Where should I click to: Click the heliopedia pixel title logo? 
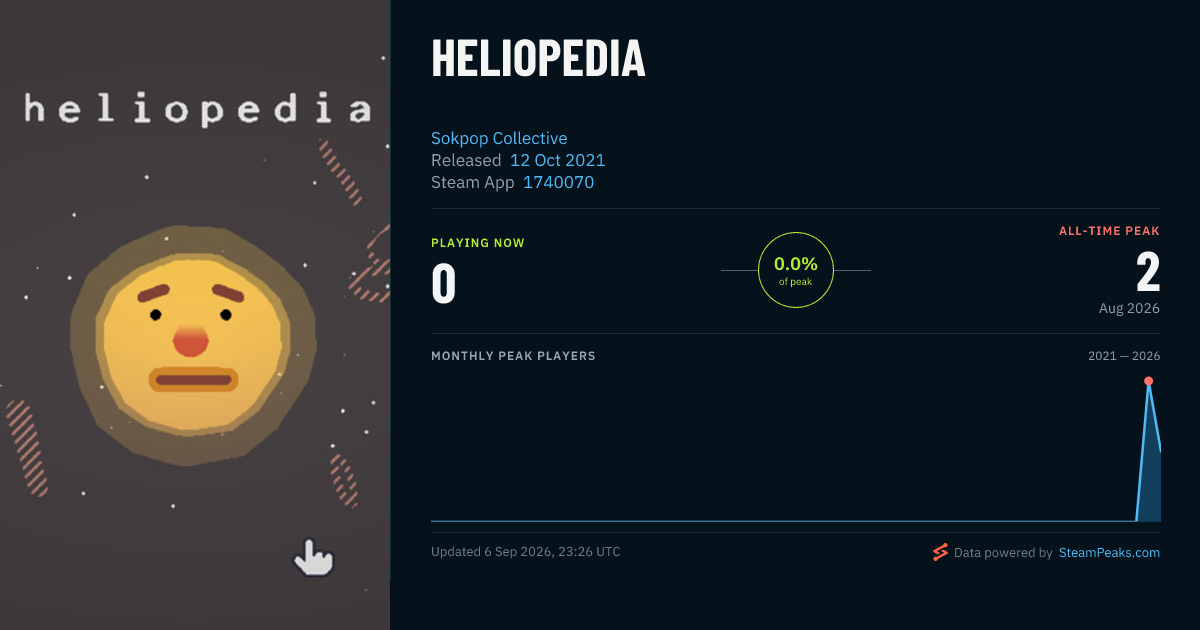(197, 108)
